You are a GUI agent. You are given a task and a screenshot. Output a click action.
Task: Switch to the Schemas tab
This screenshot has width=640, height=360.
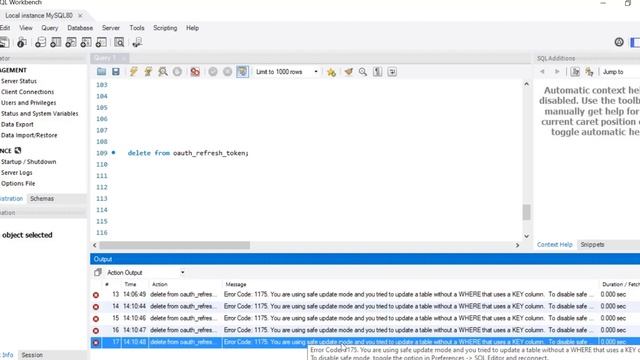[42, 199]
